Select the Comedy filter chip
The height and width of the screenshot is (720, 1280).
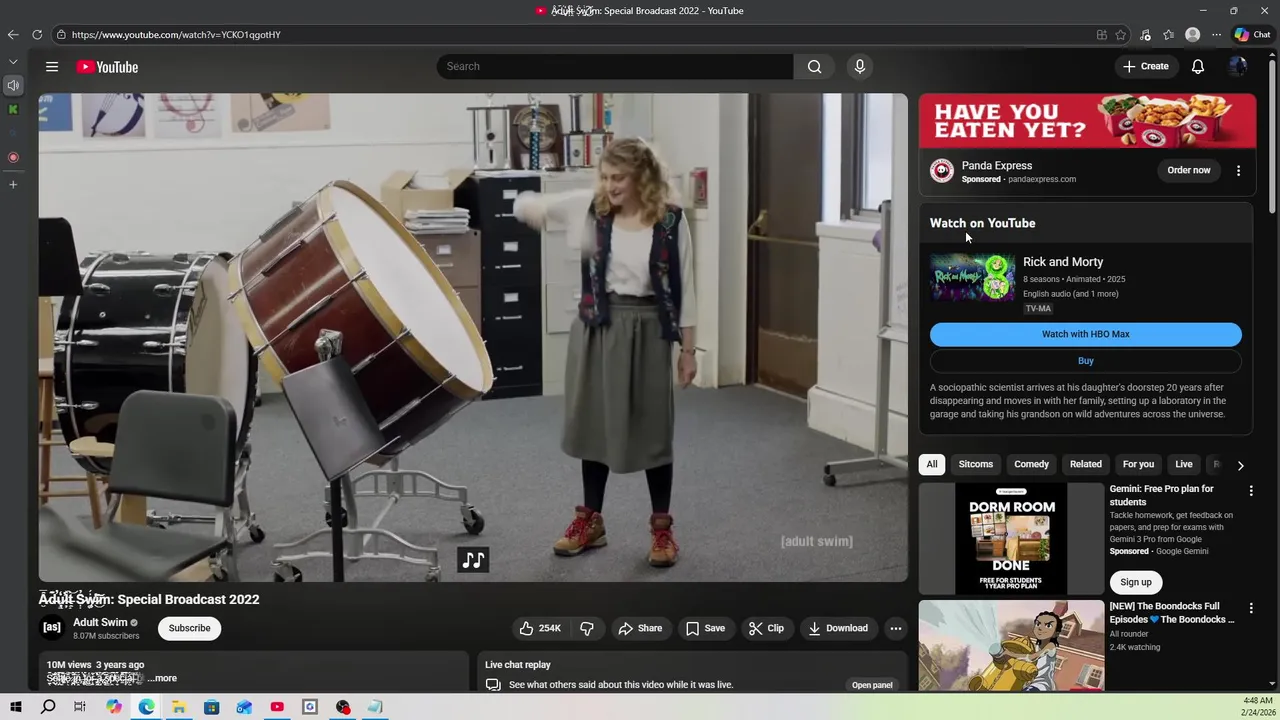point(1031,464)
